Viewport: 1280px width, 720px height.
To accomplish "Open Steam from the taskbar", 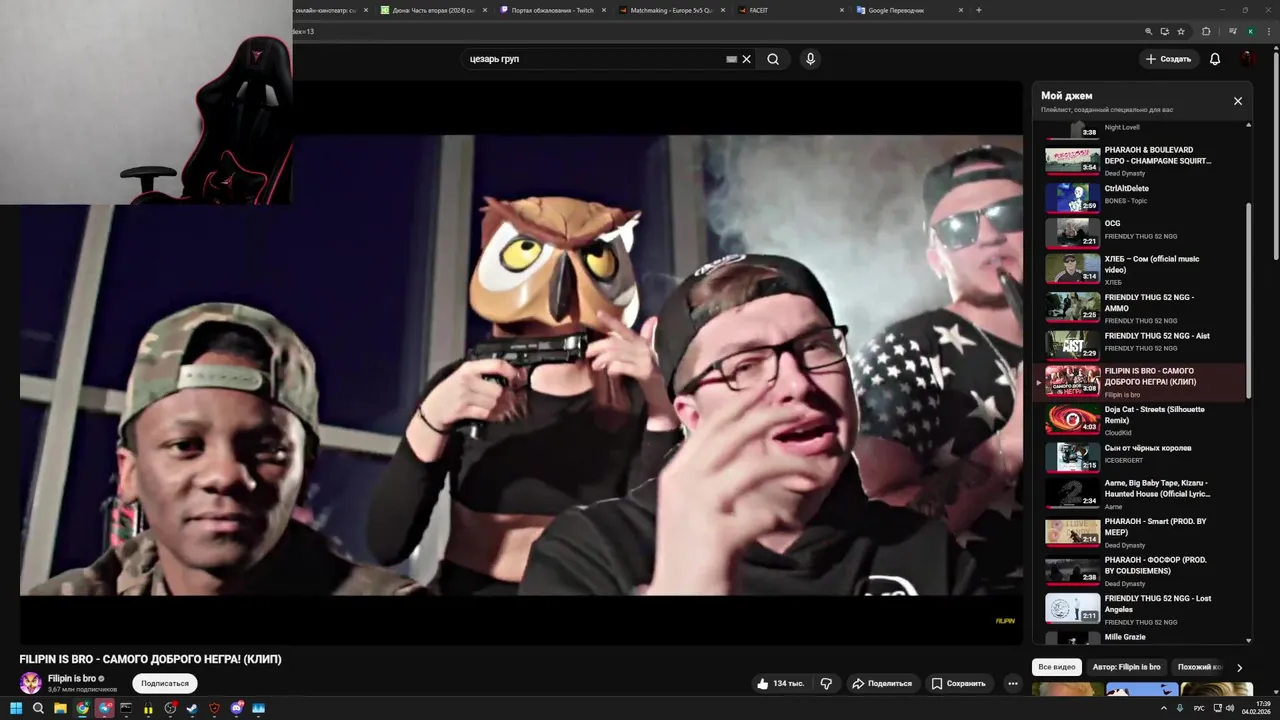I will tap(192, 709).
